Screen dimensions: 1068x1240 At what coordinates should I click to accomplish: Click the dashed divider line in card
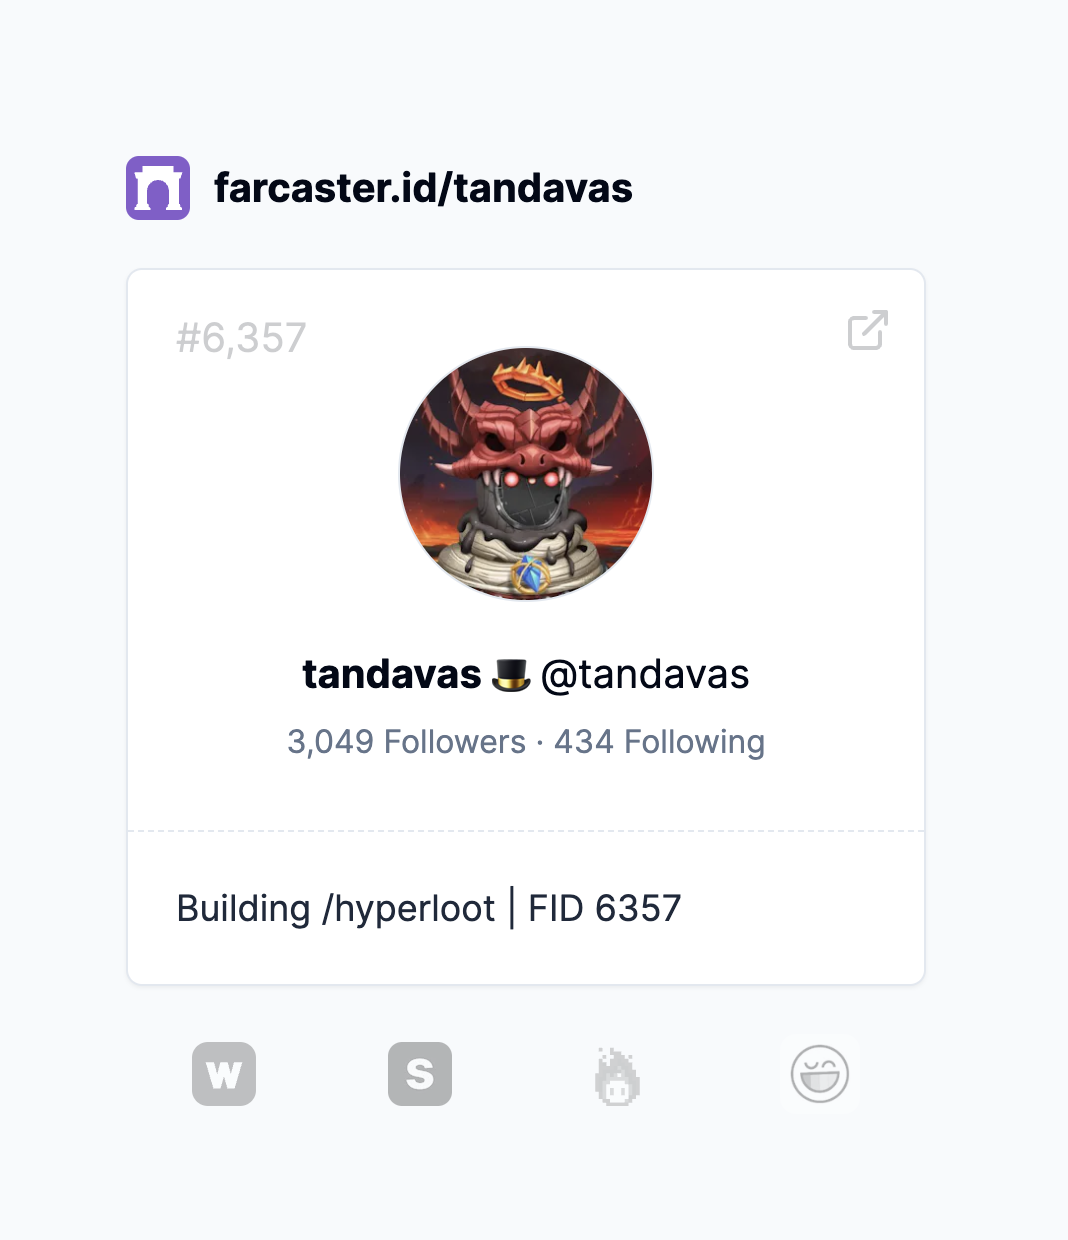tap(526, 831)
